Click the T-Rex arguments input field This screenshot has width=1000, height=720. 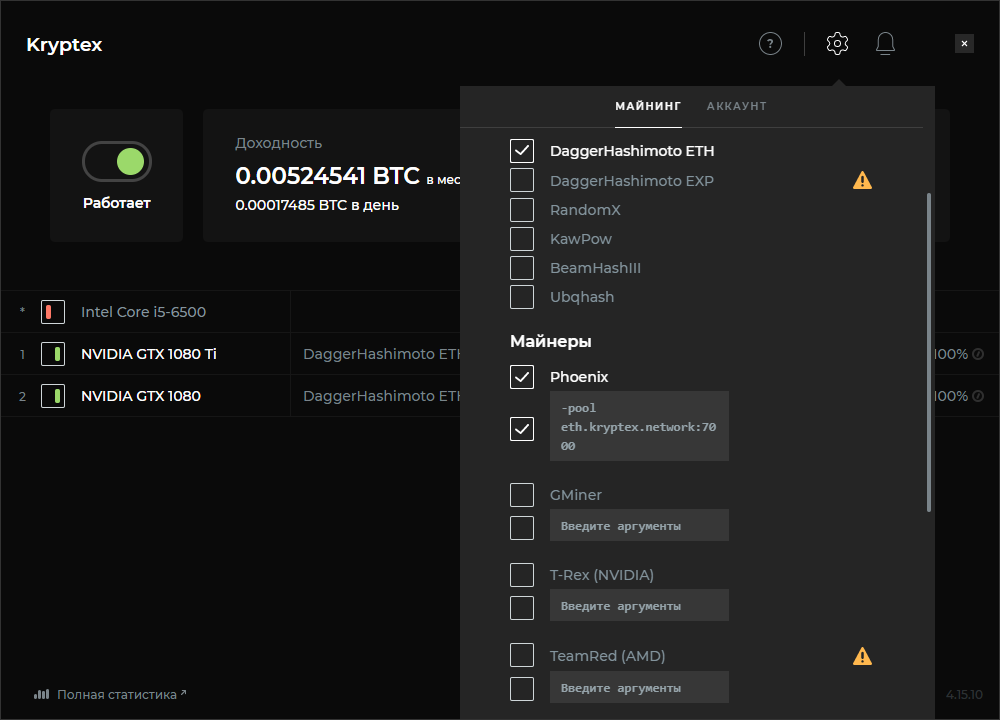[x=639, y=605]
